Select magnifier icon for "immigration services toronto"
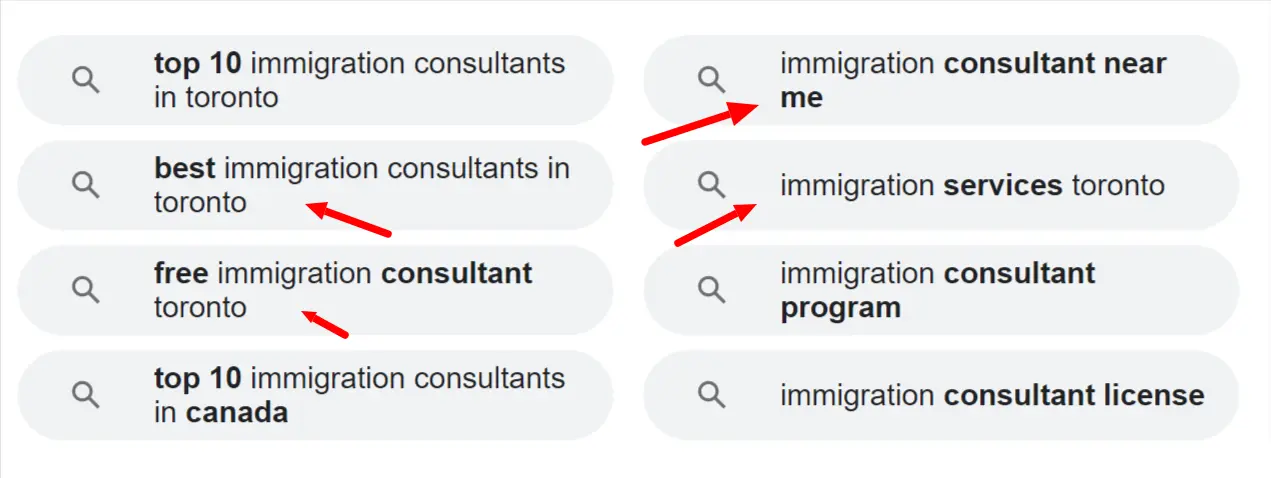Viewport: 1271px width, 478px height. coord(711,185)
